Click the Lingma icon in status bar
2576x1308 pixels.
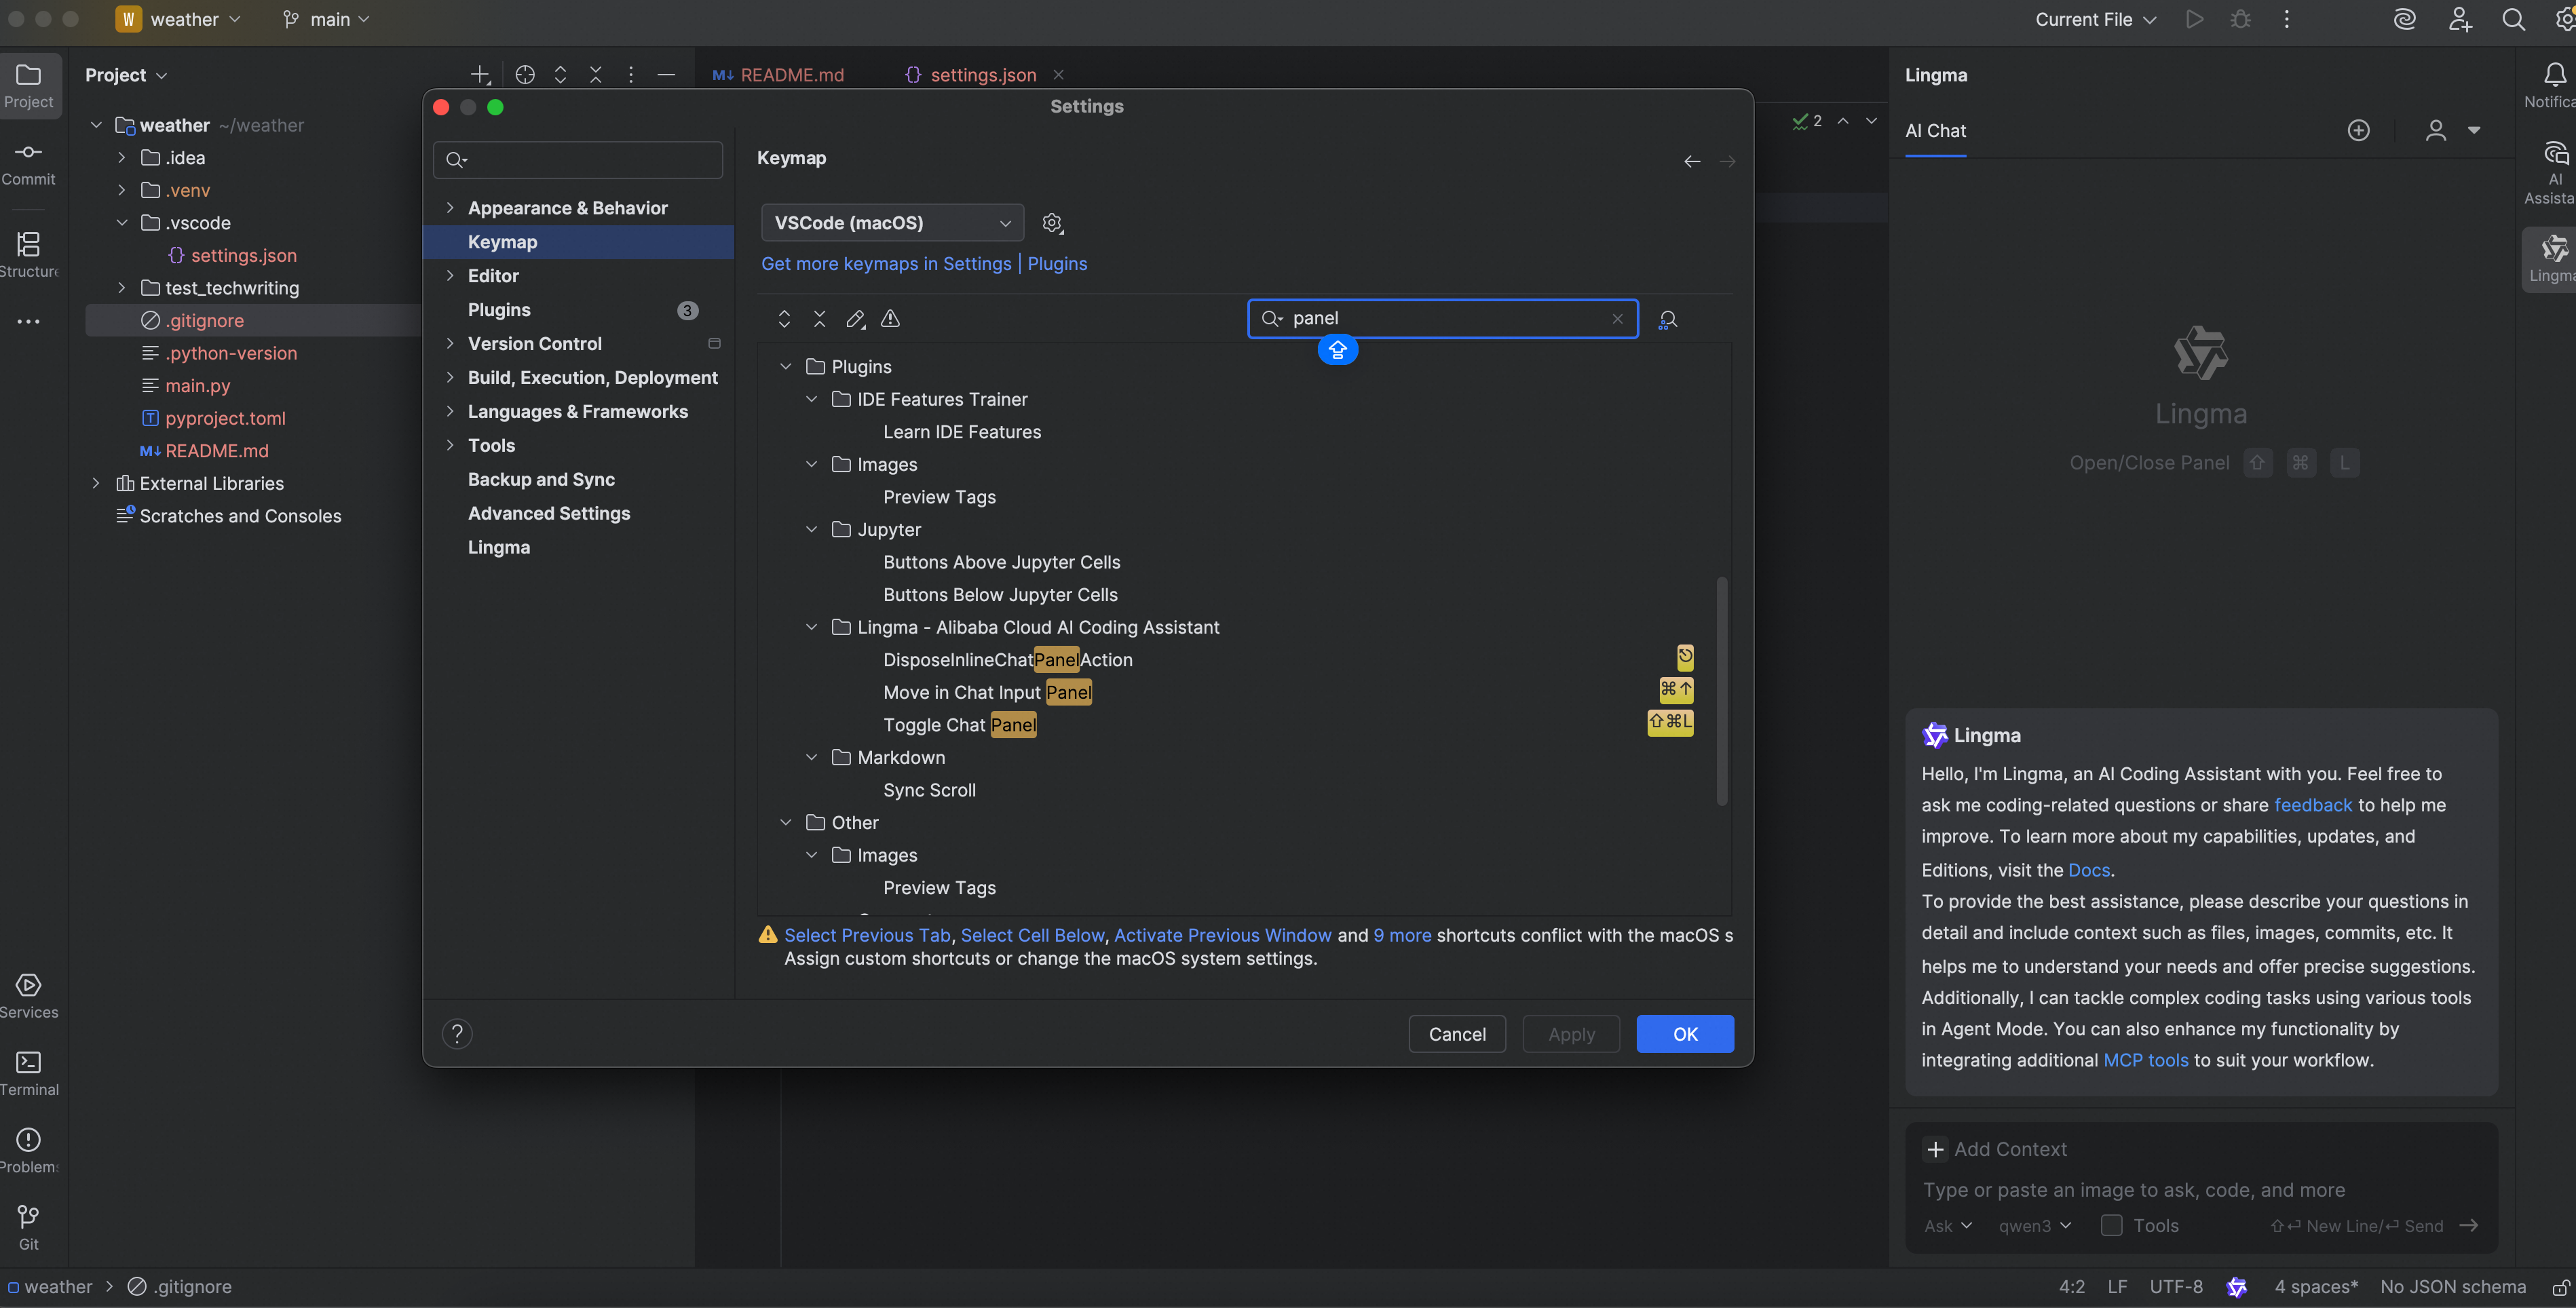tap(2237, 1287)
